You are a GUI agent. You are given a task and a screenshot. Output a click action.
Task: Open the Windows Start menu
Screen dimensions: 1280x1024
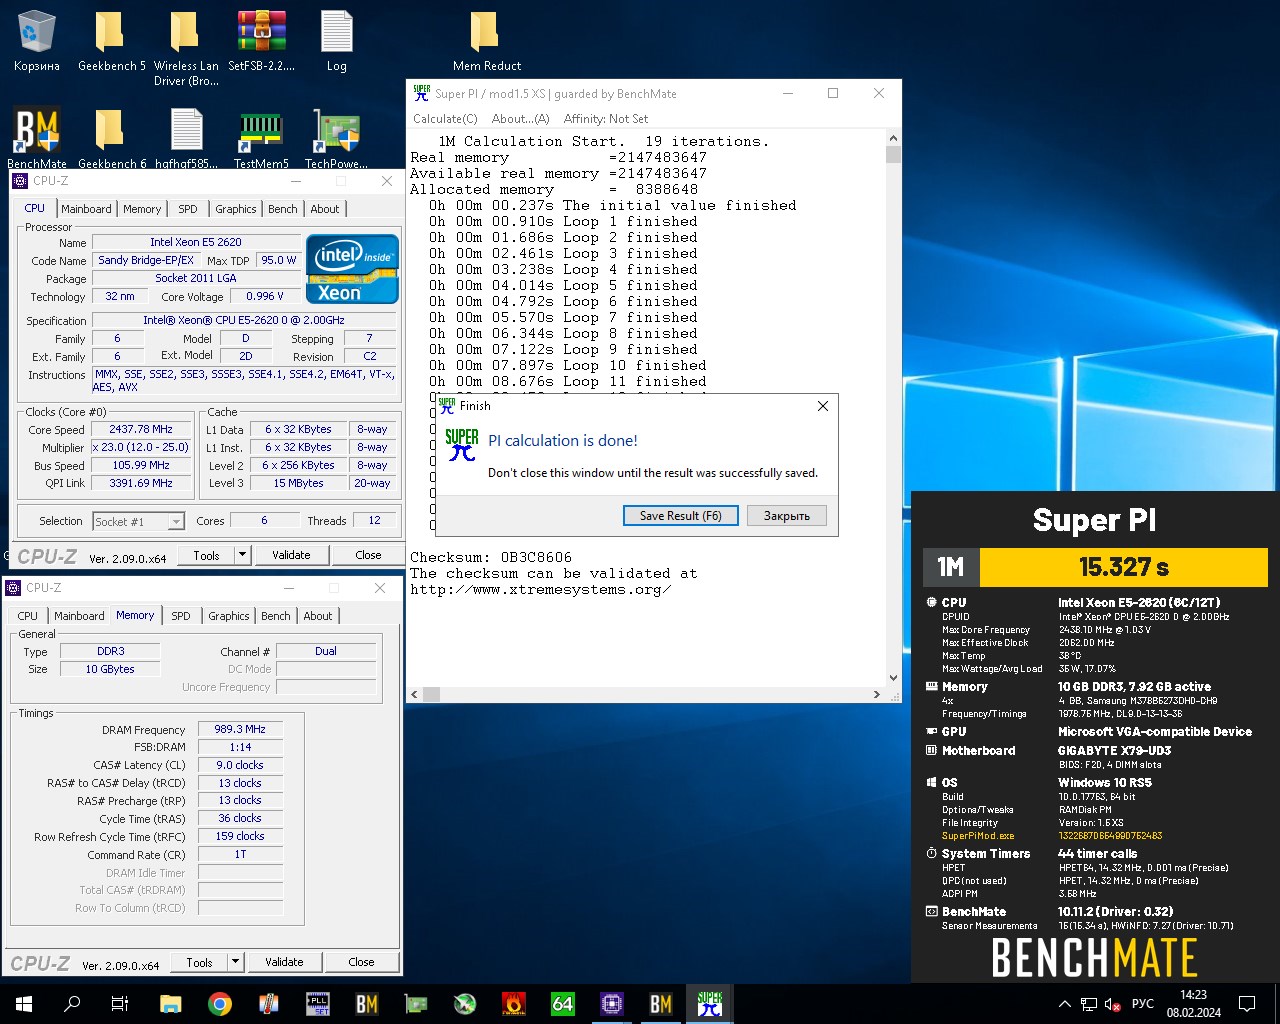click(x=24, y=1004)
